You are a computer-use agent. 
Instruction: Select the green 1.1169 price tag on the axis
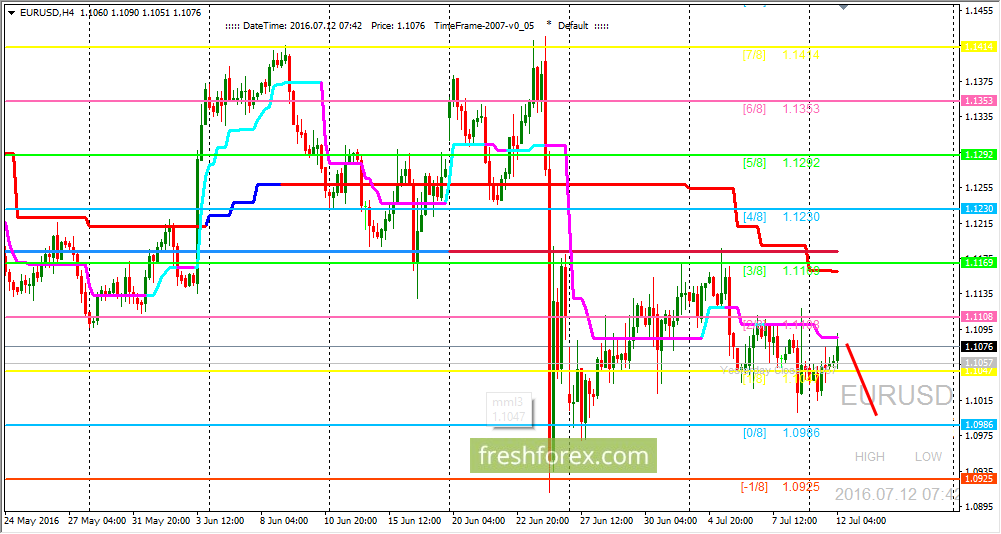pos(979,263)
